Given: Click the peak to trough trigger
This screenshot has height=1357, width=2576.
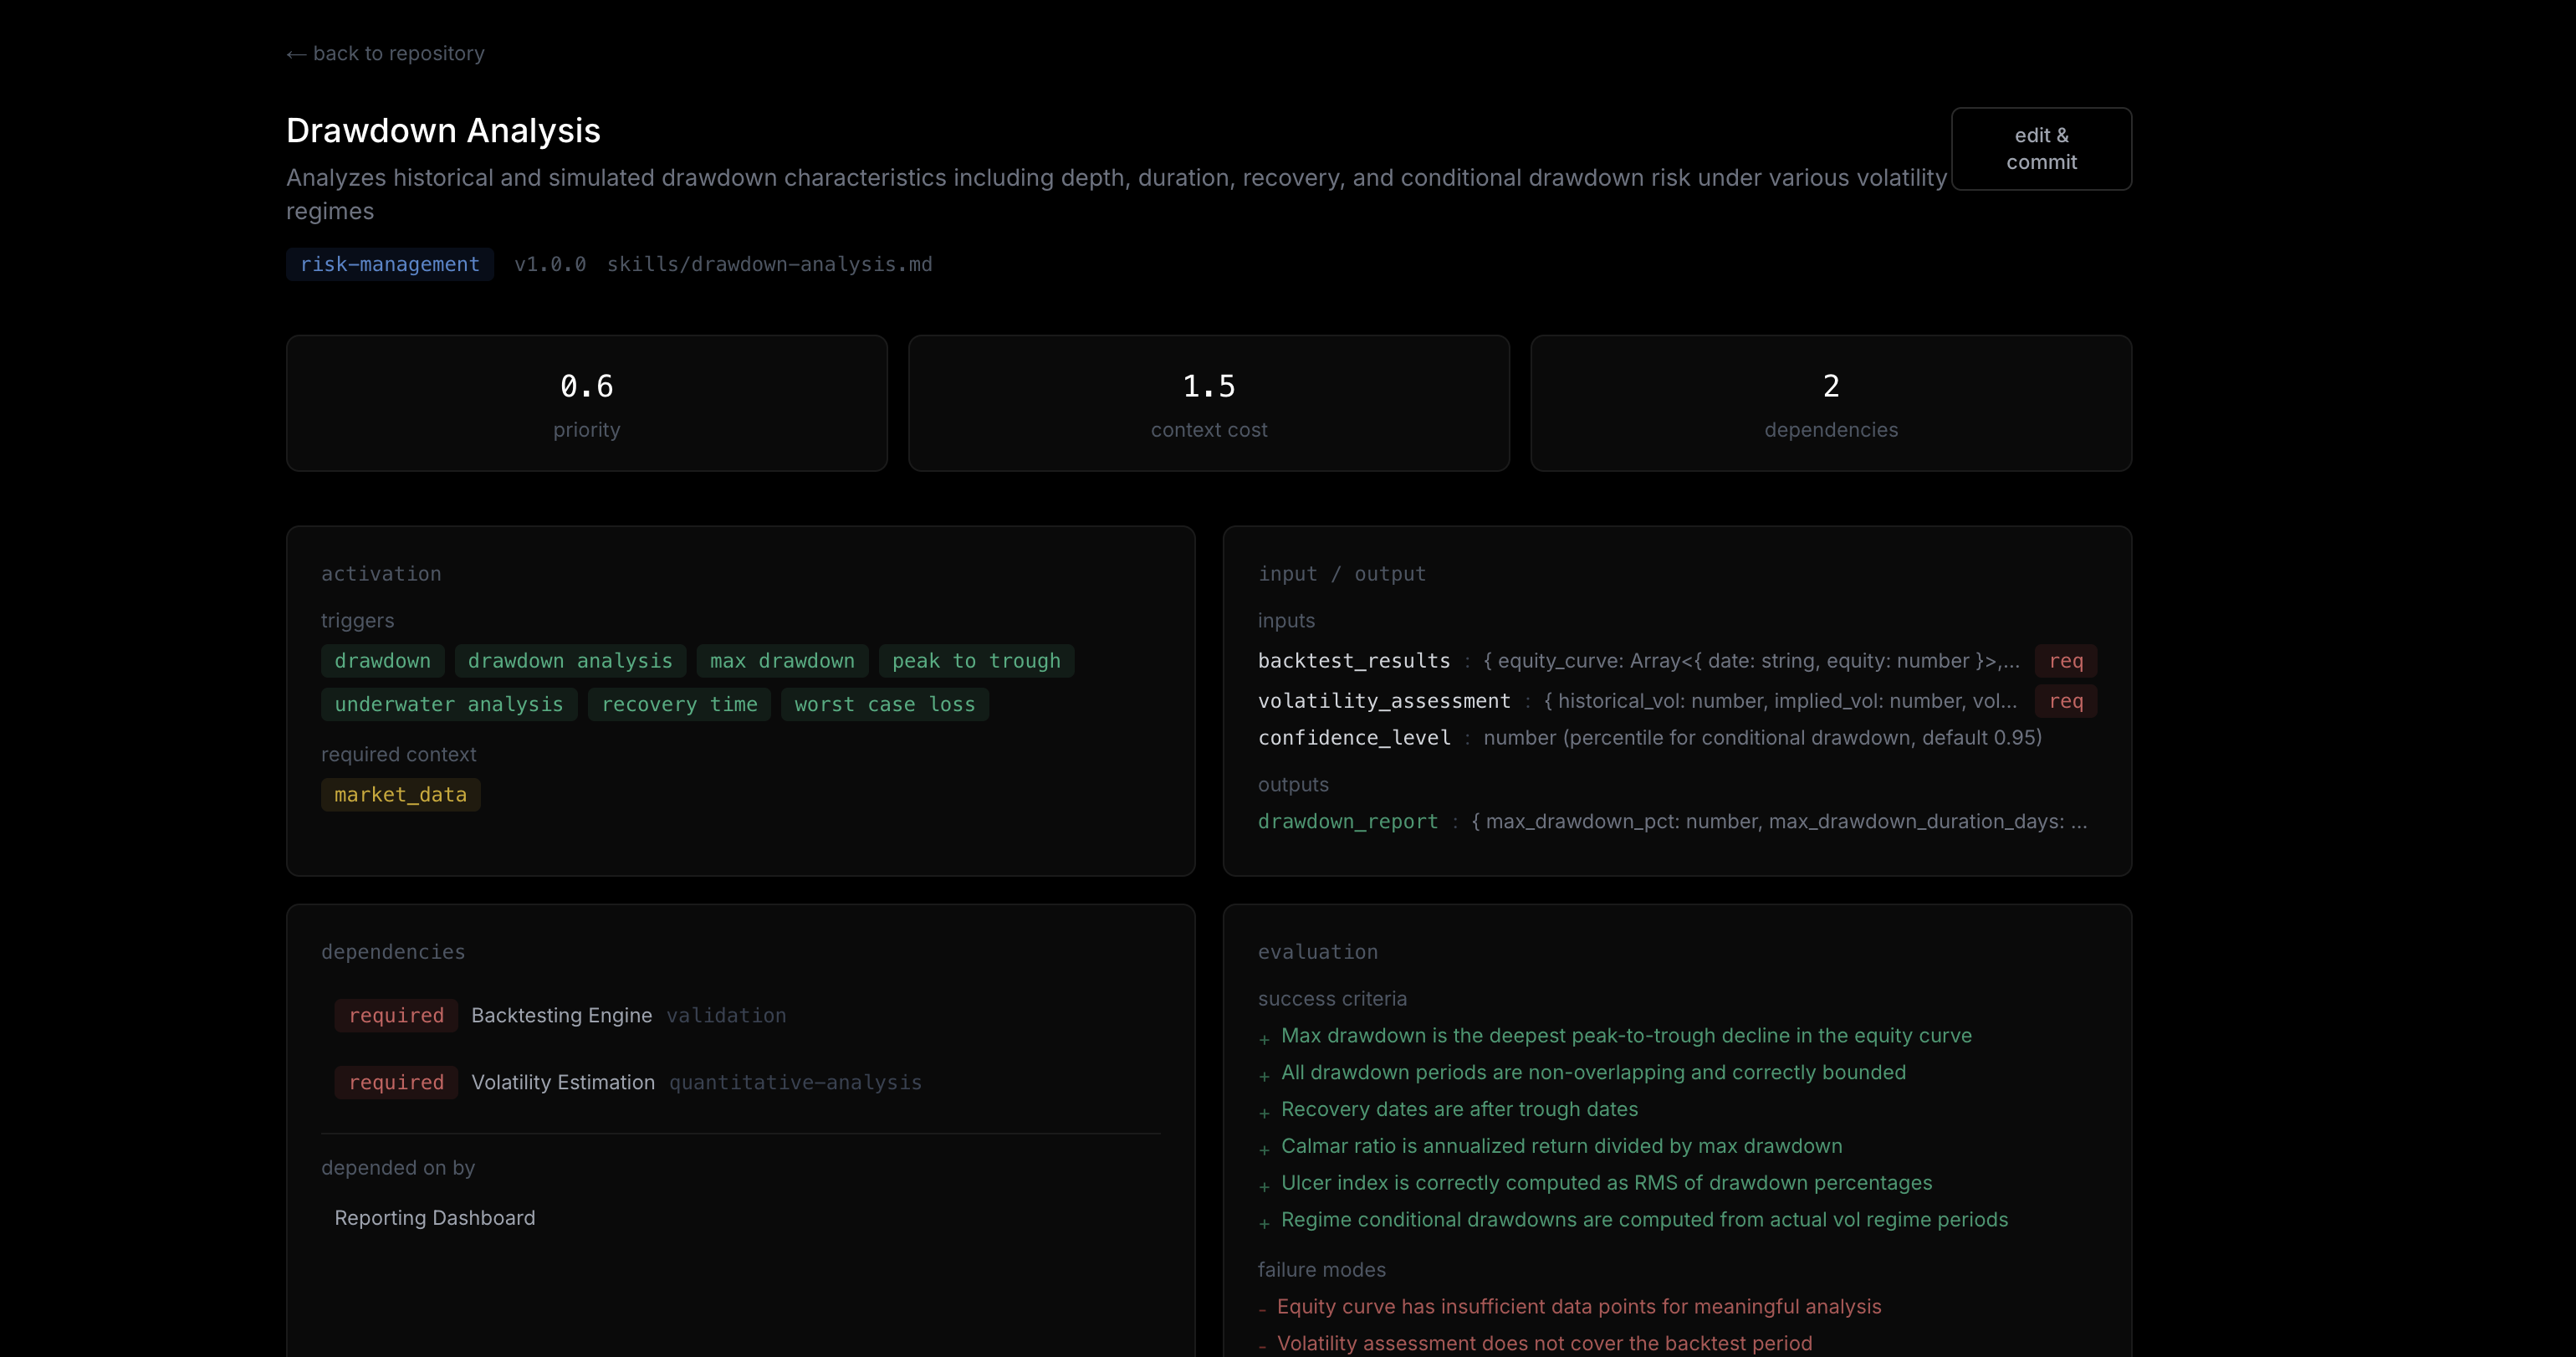Looking at the screenshot, I should 975,661.
